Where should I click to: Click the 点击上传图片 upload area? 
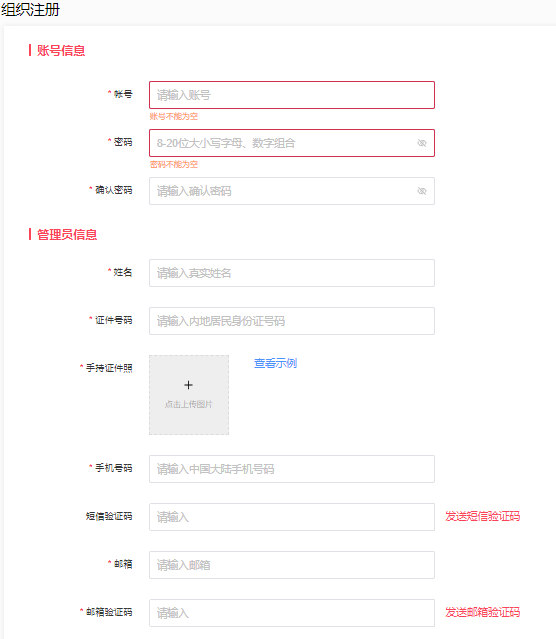click(x=189, y=395)
